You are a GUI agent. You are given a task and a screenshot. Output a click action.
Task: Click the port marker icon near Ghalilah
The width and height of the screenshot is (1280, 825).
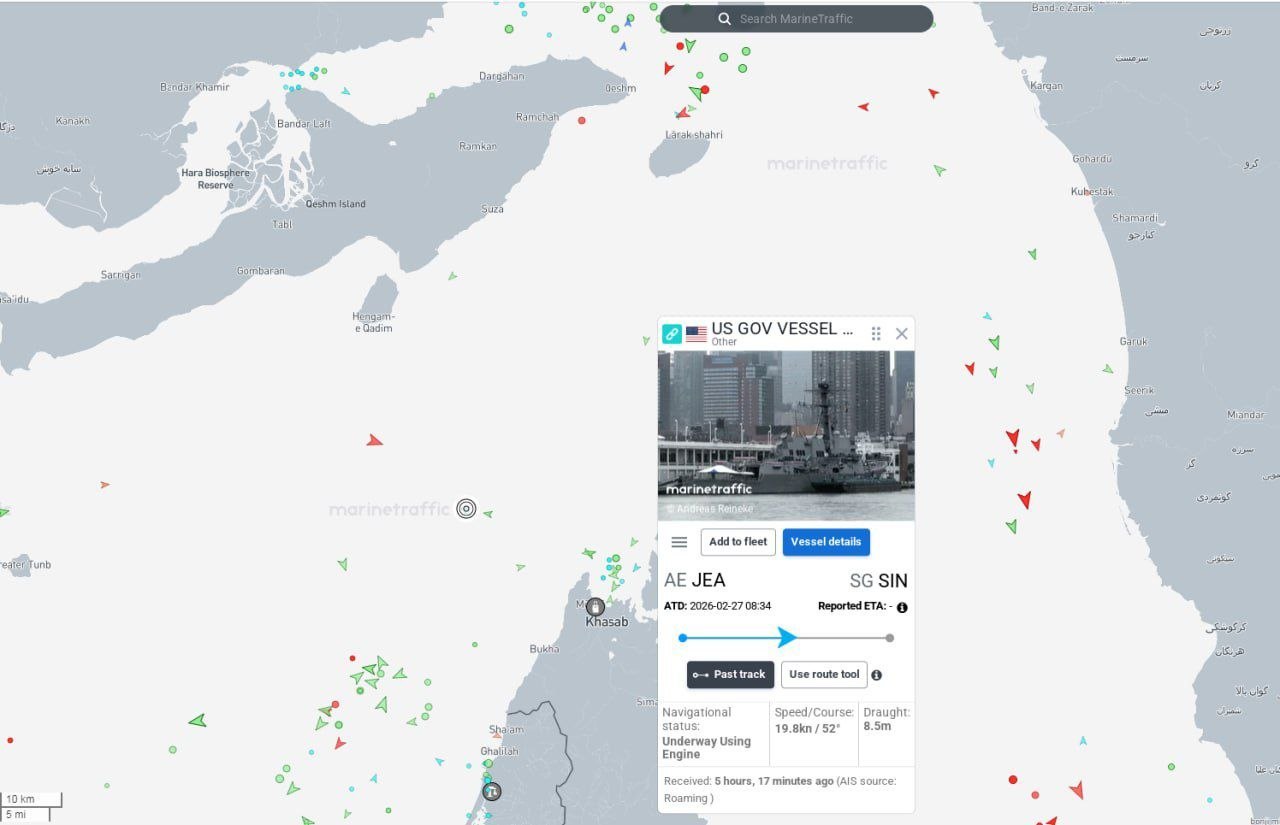point(491,791)
